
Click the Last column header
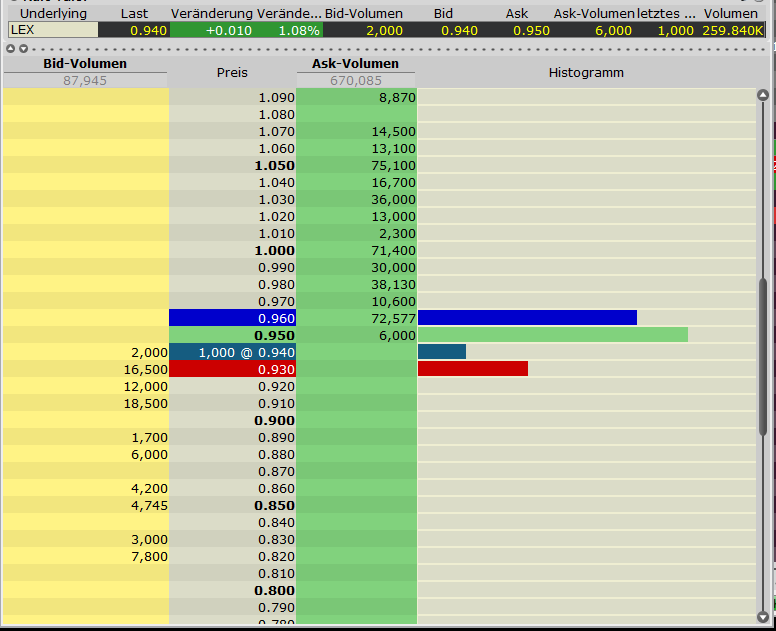tap(135, 14)
